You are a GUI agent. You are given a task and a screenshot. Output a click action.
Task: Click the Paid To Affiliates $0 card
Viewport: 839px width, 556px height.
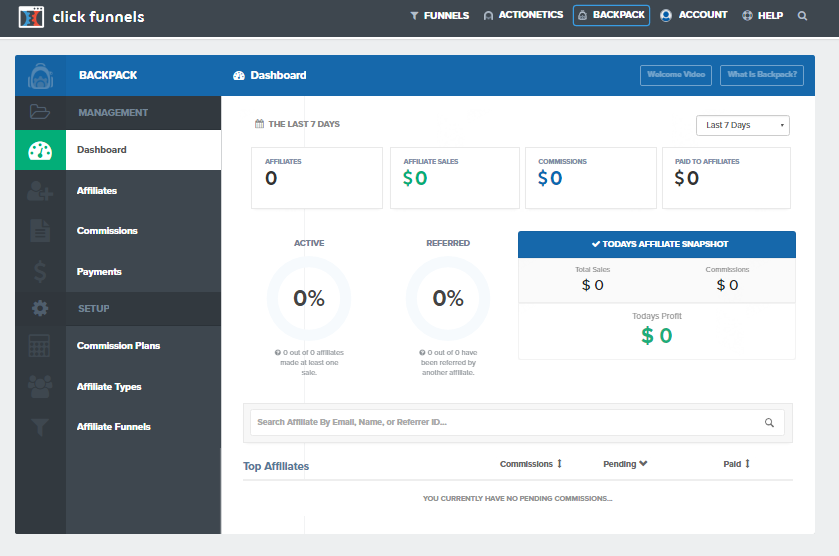726,178
